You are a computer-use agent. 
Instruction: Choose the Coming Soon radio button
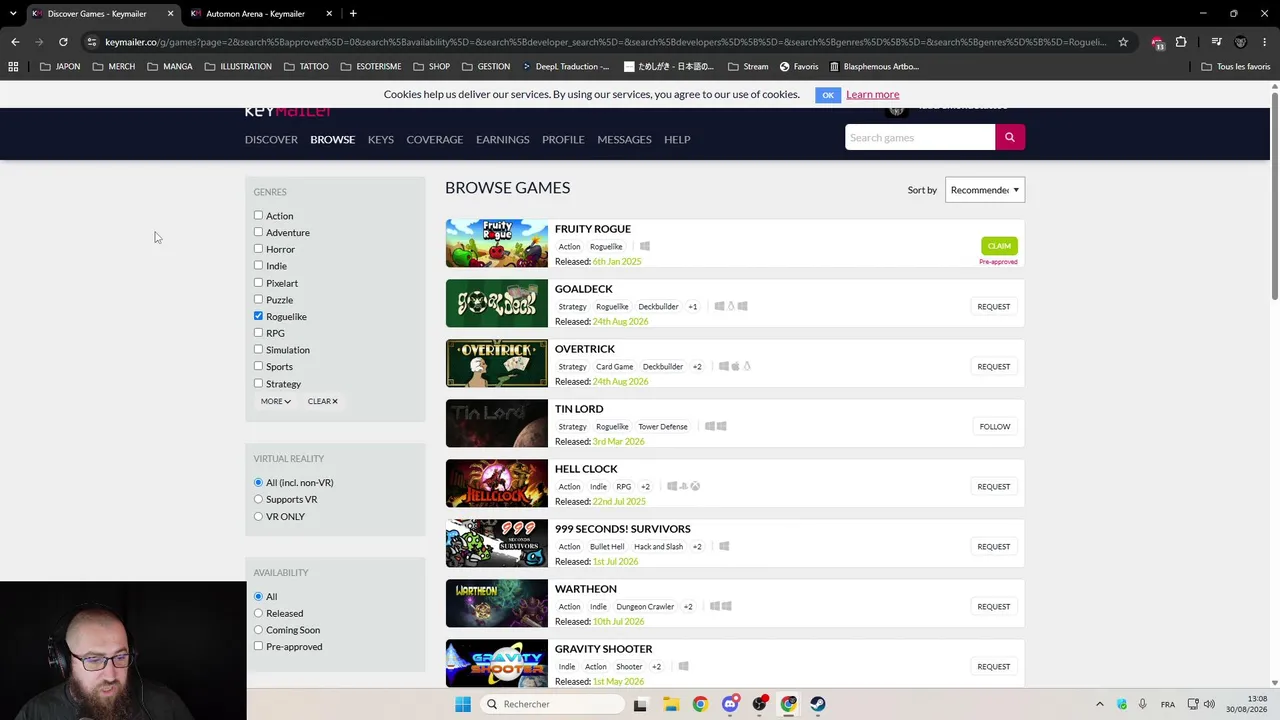258,630
